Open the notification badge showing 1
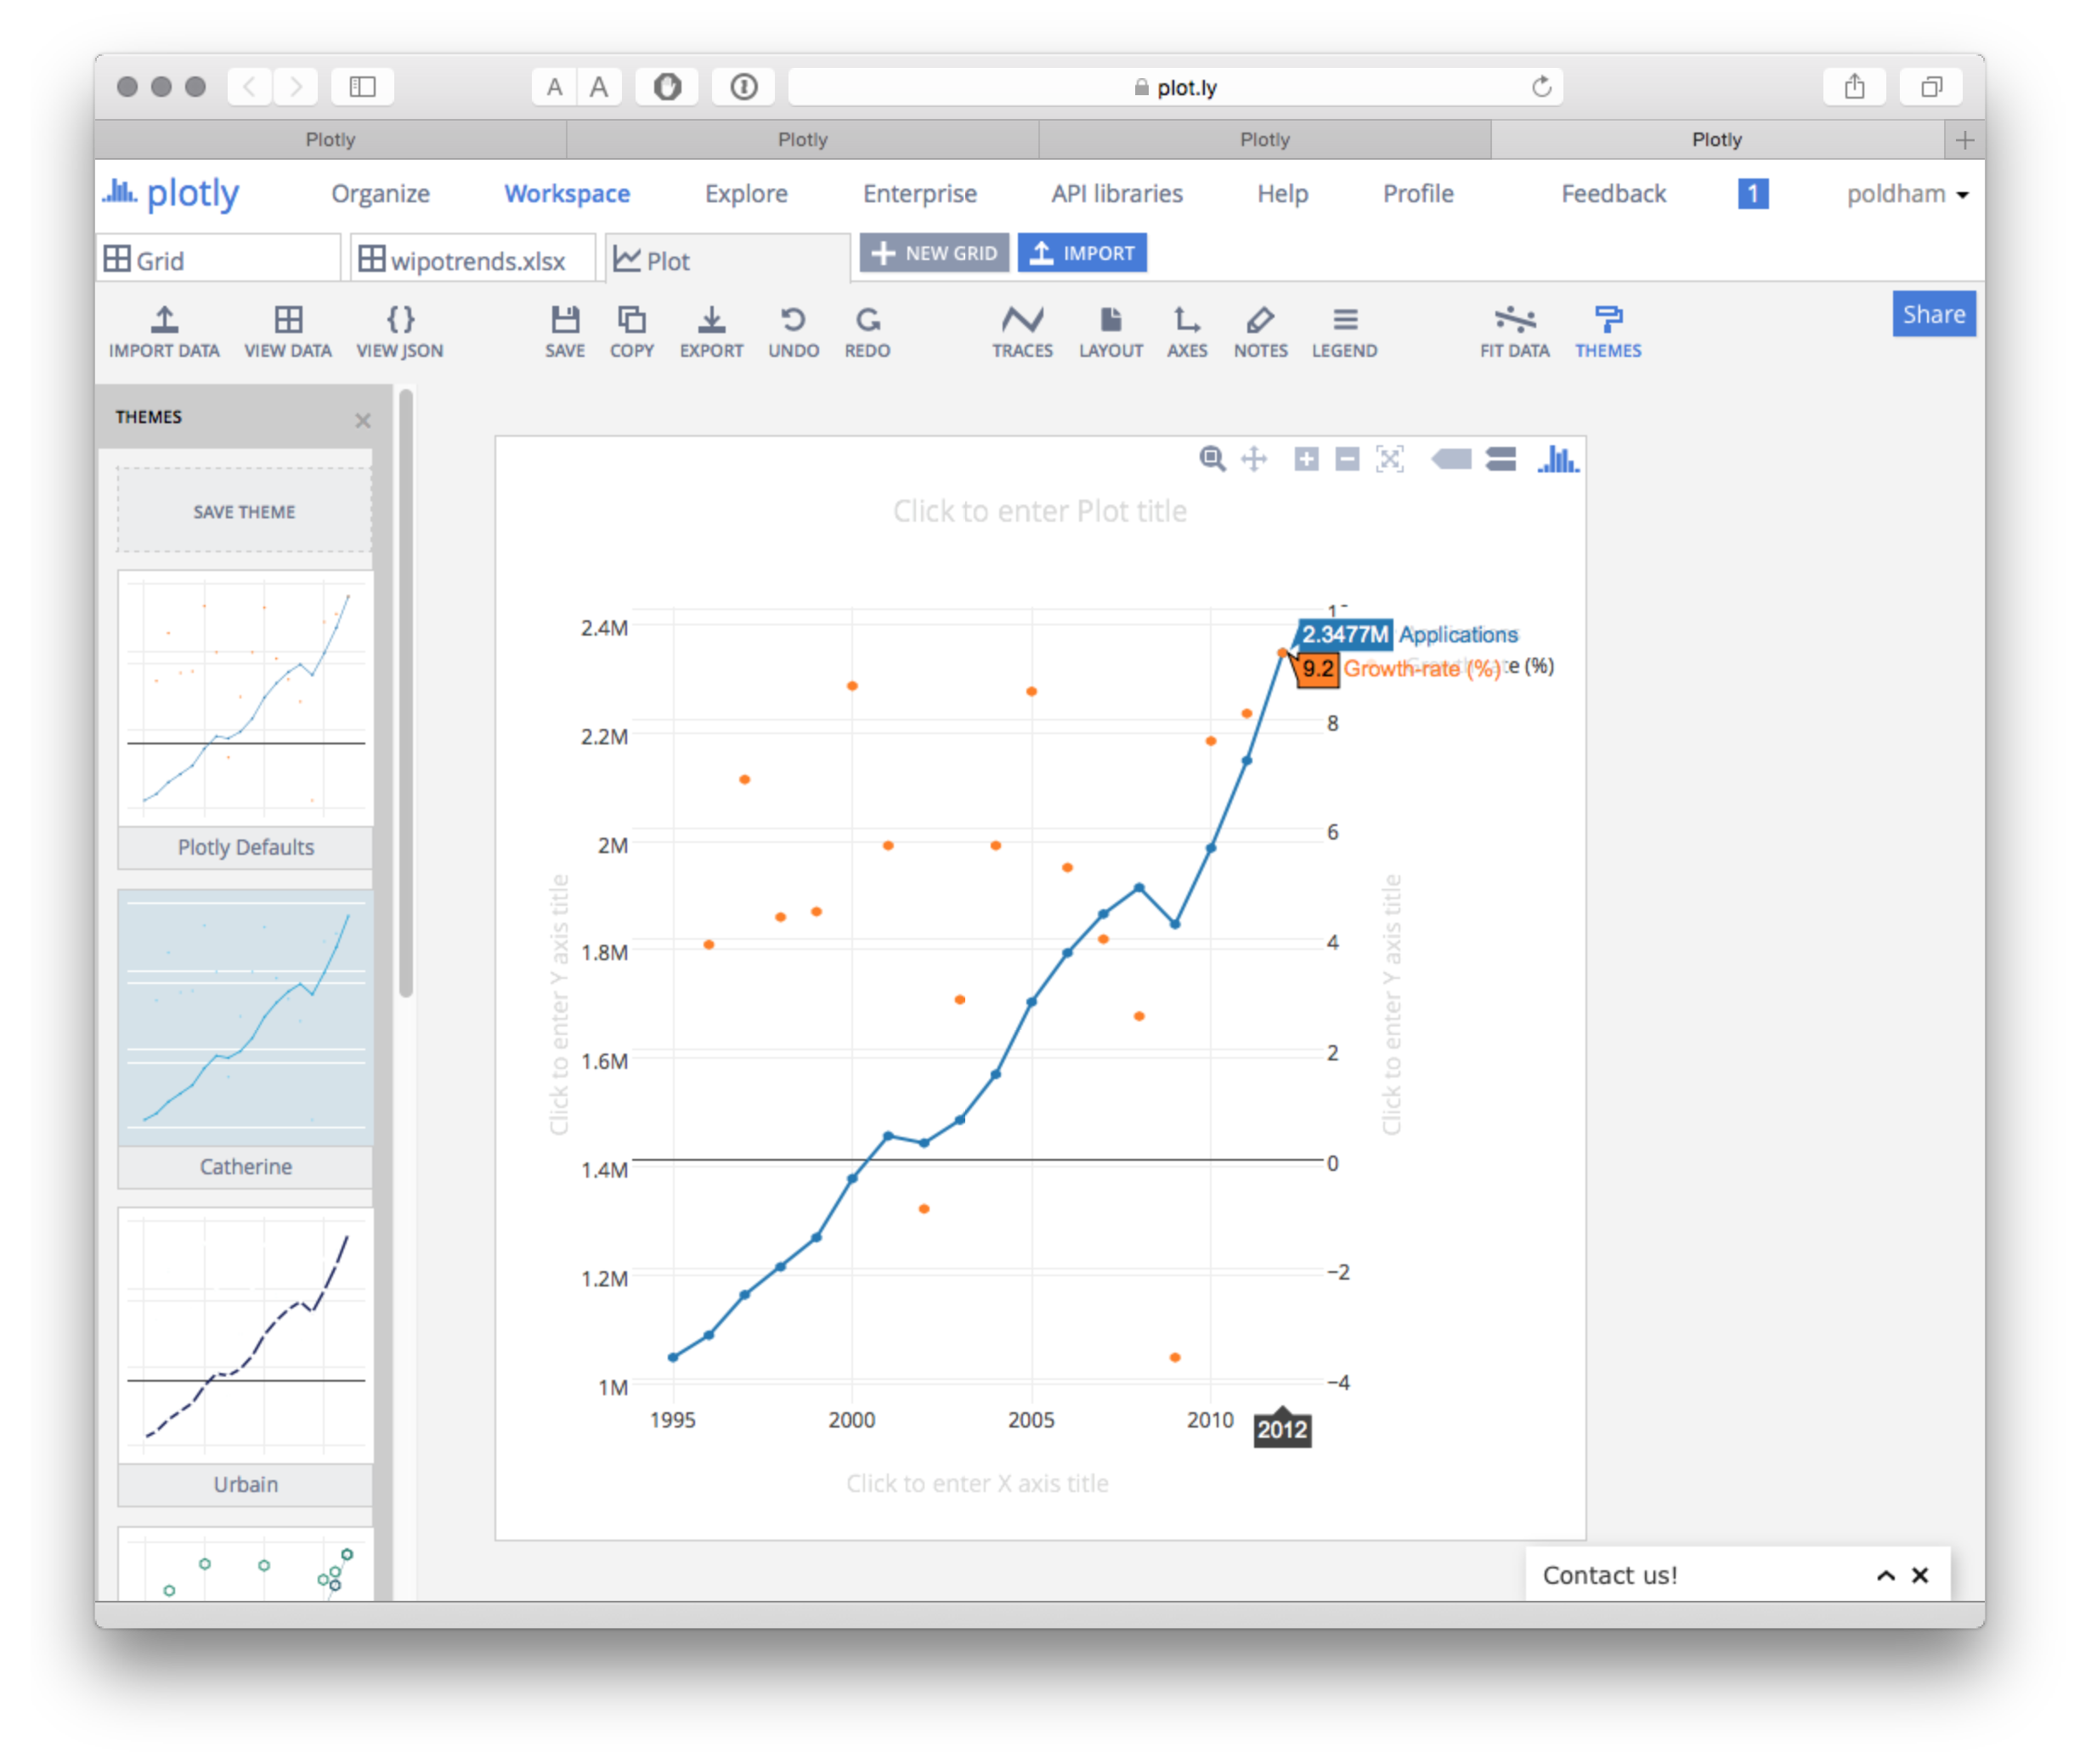The image size is (2080, 1764). tap(1752, 194)
